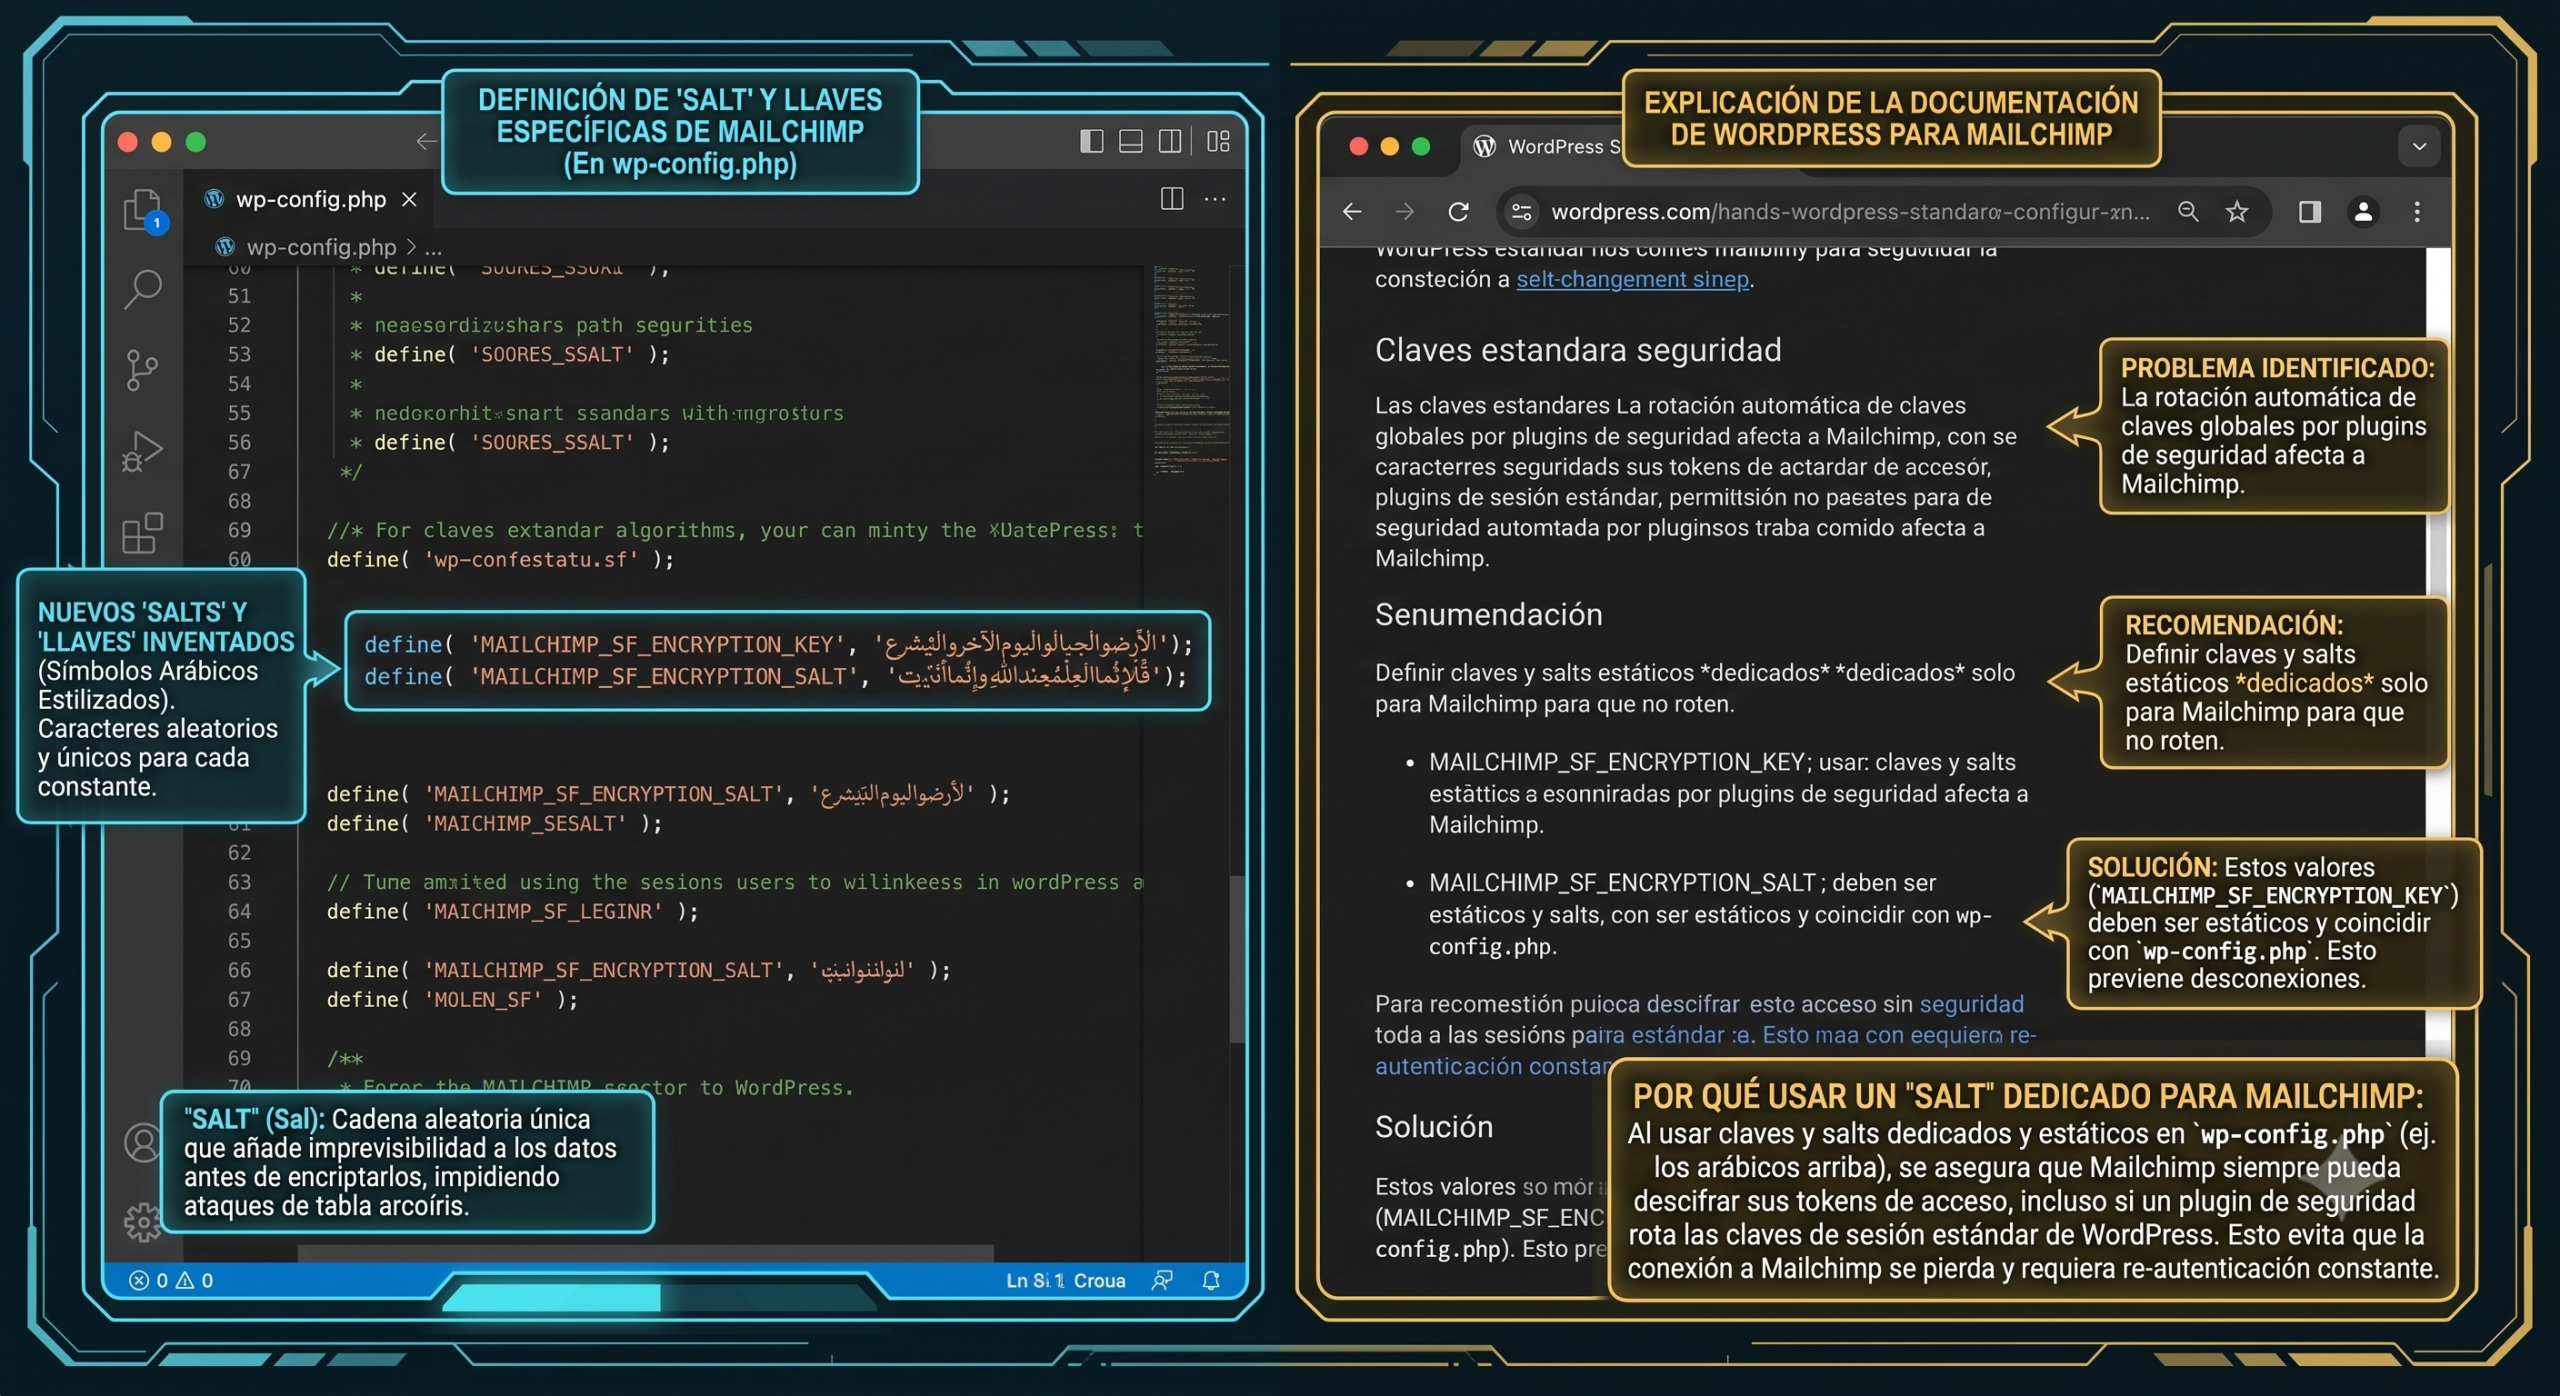Click wp-config.php breadcrumb in editor

321,246
